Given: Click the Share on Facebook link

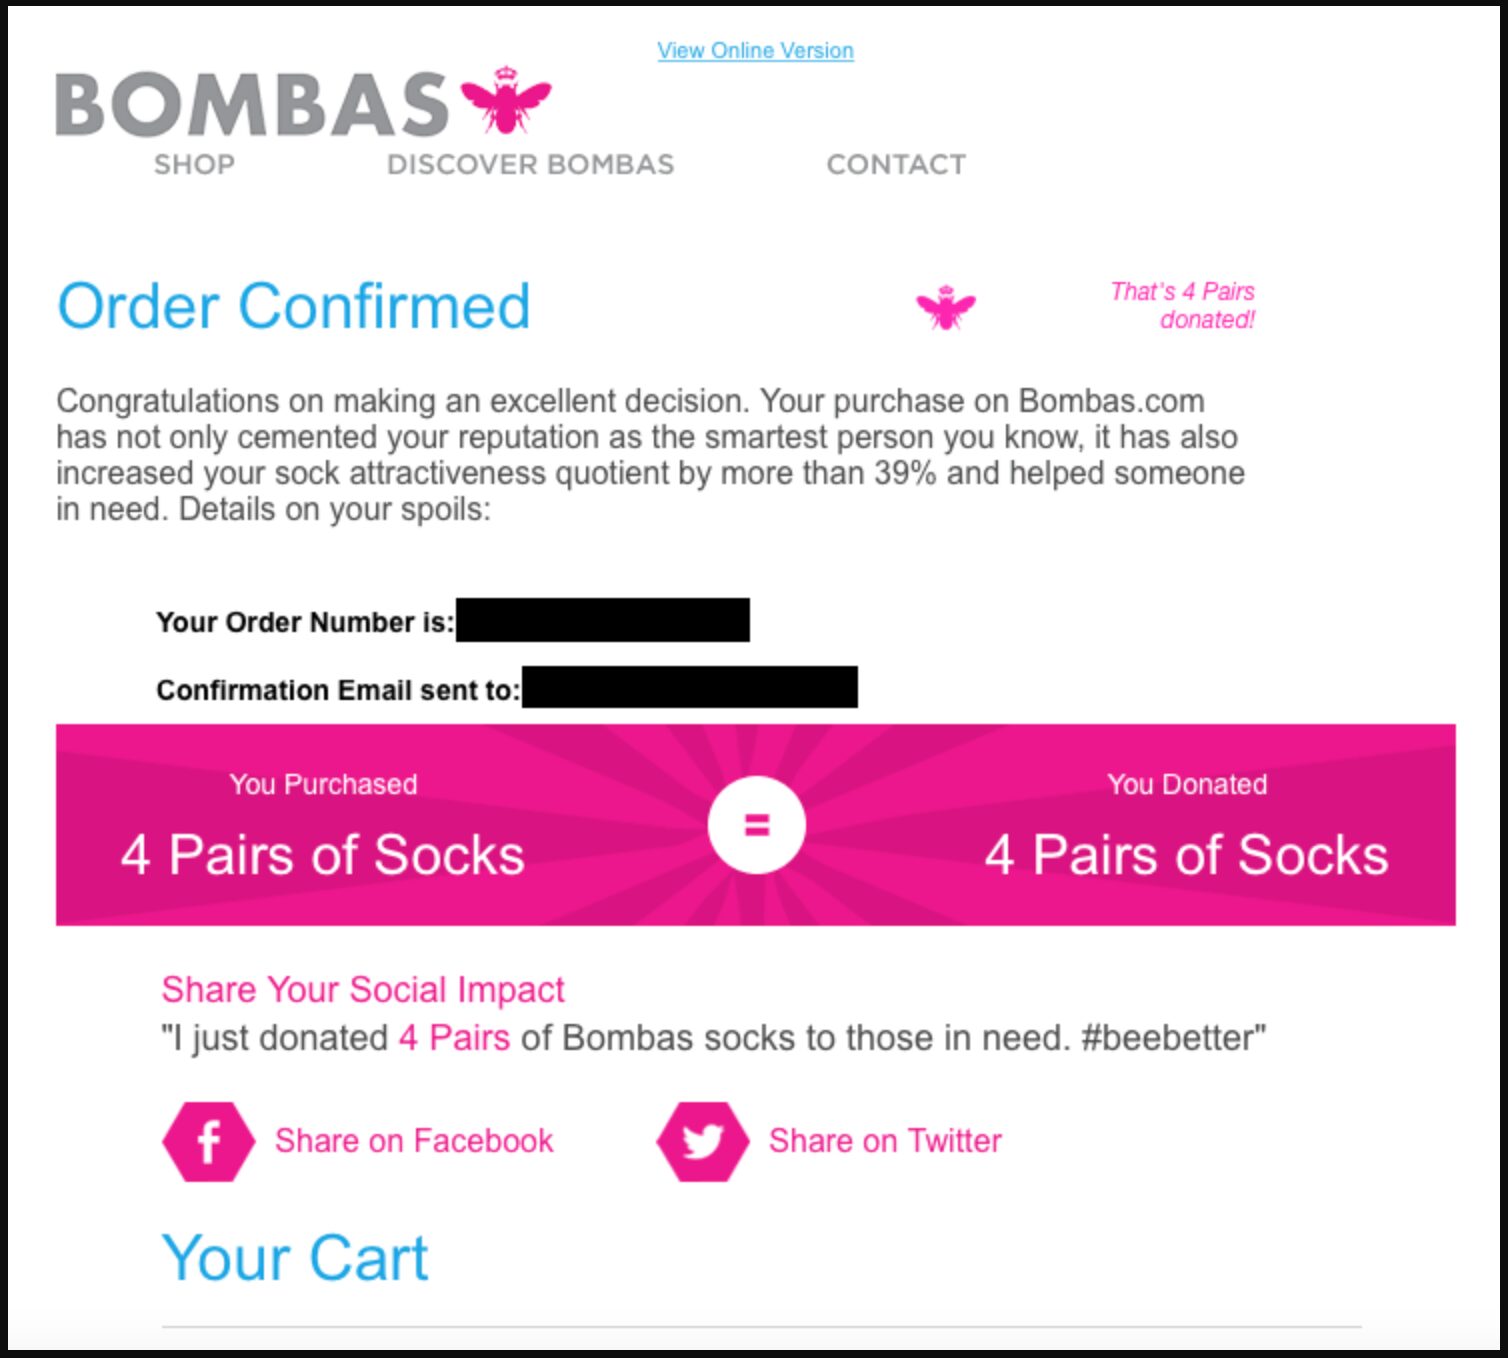Looking at the screenshot, I should [415, 1141].
